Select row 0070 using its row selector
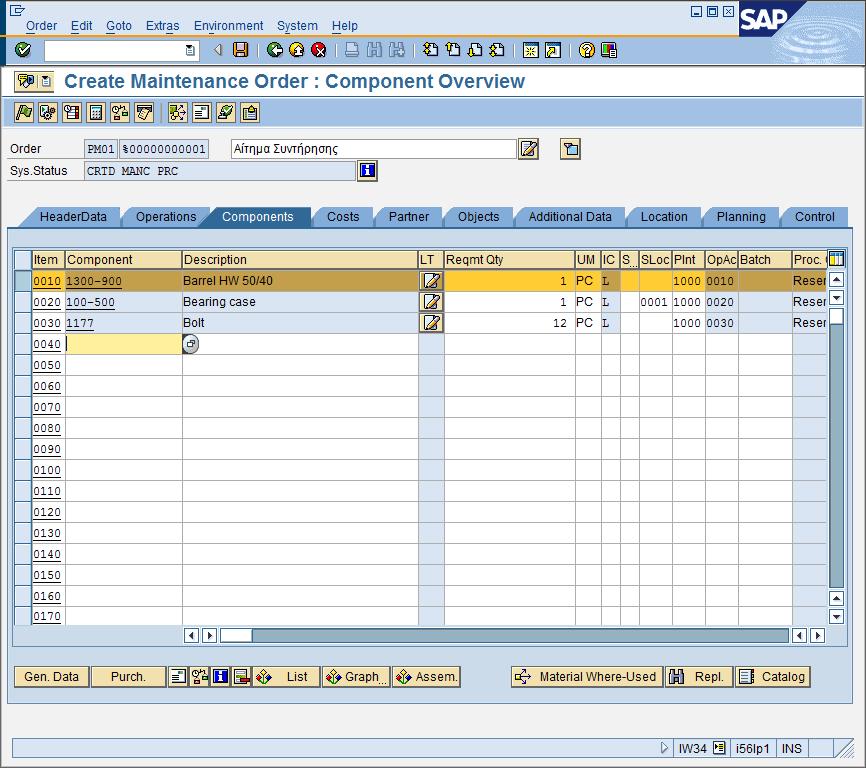This screenshot has height=768, width=866. point(23,407)
